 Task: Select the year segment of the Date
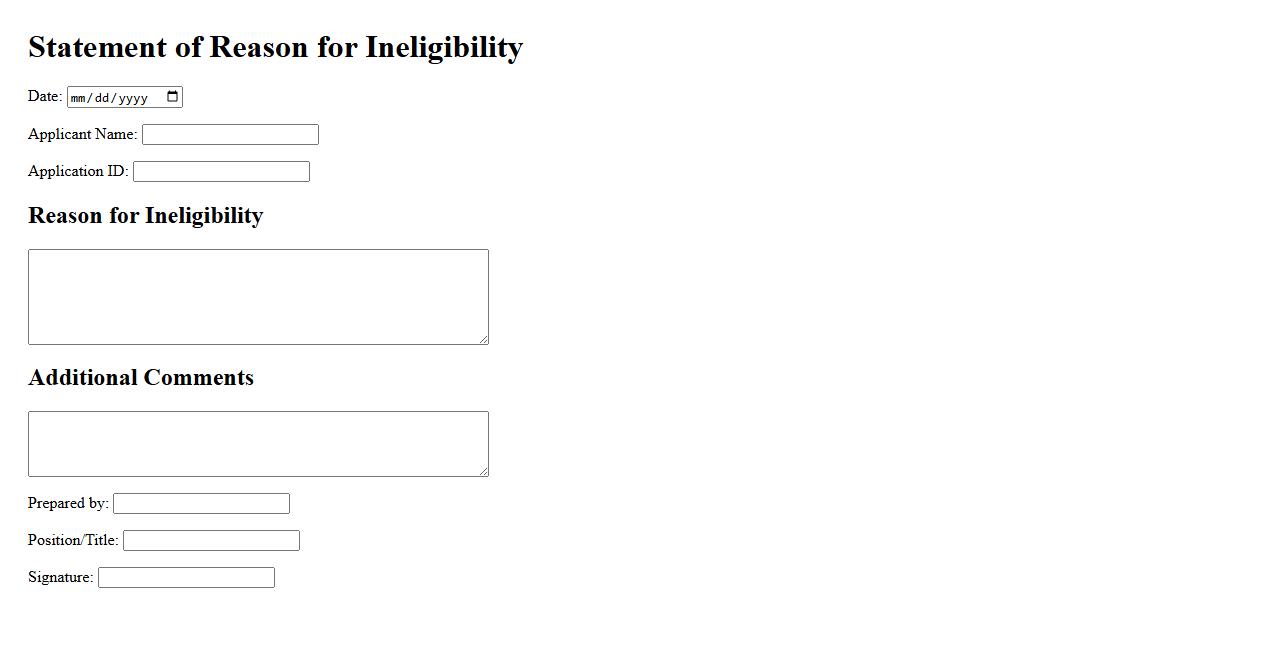coord(132,98)
